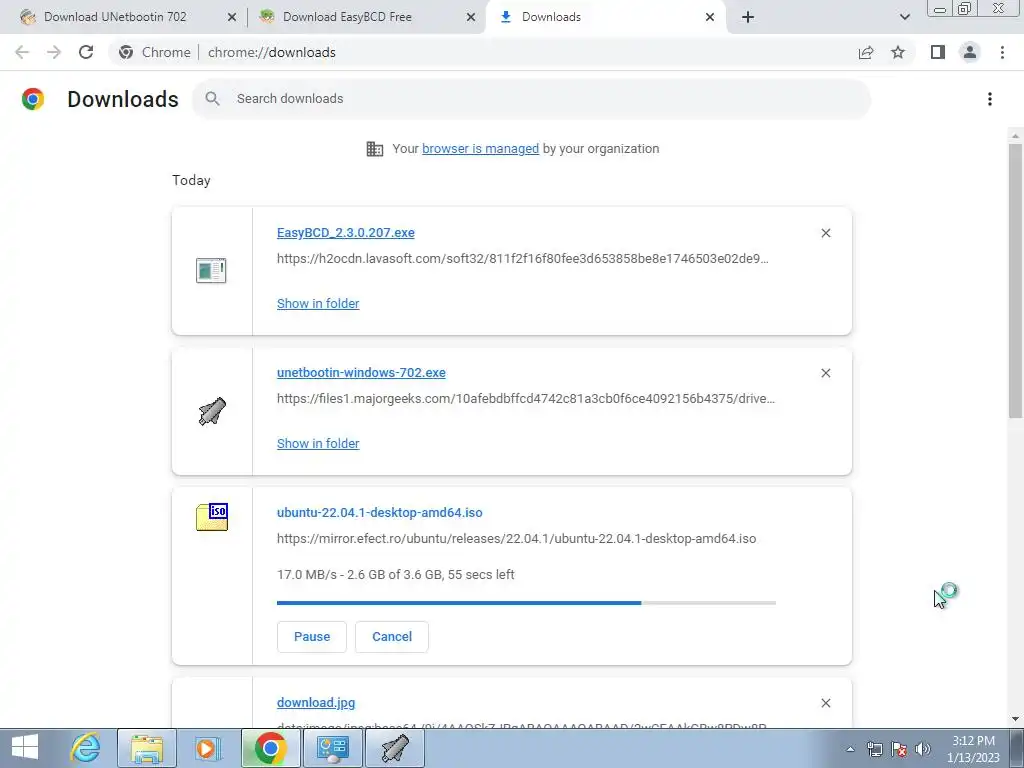Cancel the ubuntu ISO download
This screenshot has height=768, width=1024.
pos(392,637)
